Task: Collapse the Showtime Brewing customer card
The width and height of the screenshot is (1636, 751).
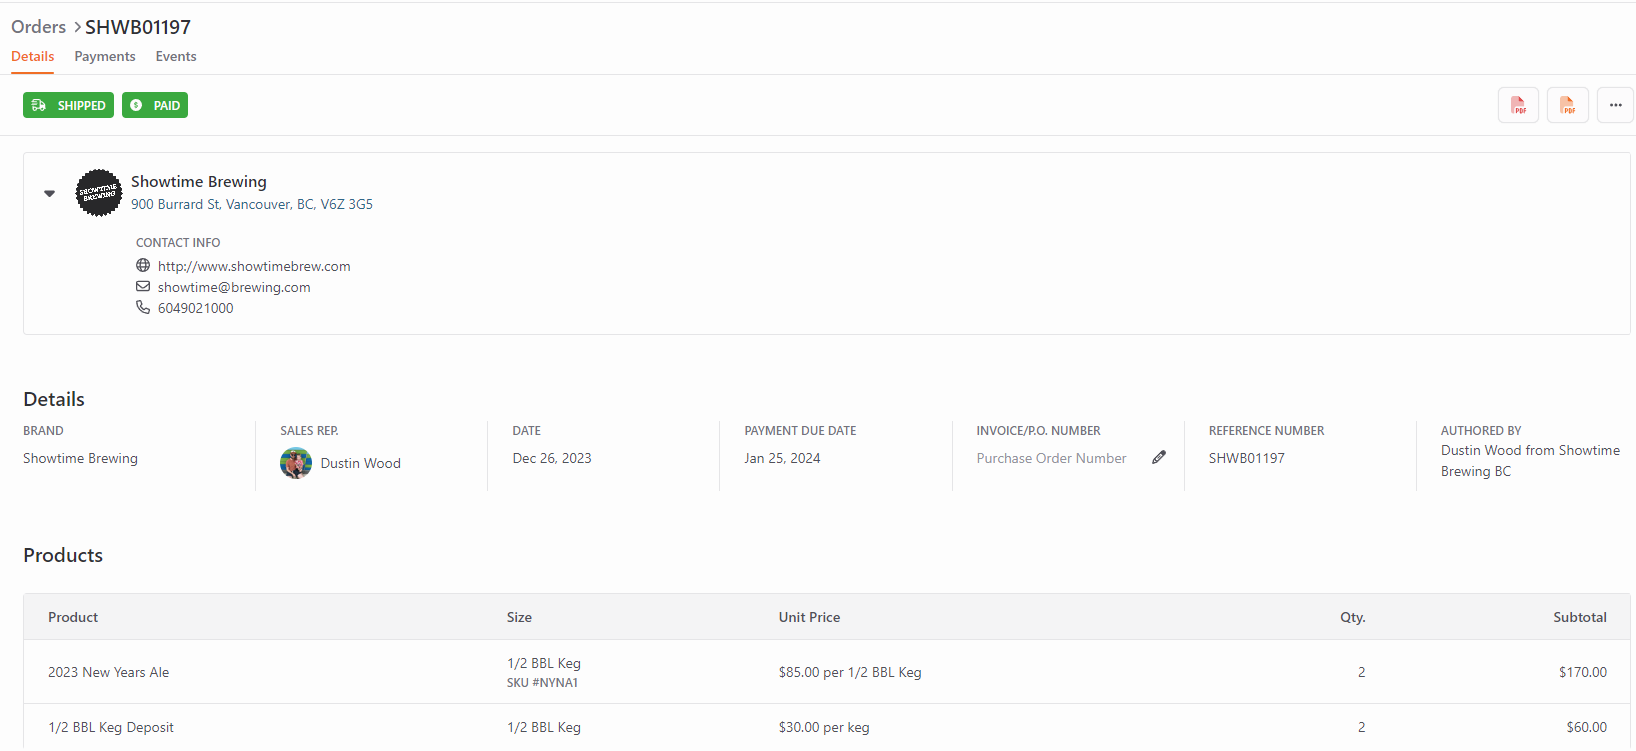Action: point(49,193)
